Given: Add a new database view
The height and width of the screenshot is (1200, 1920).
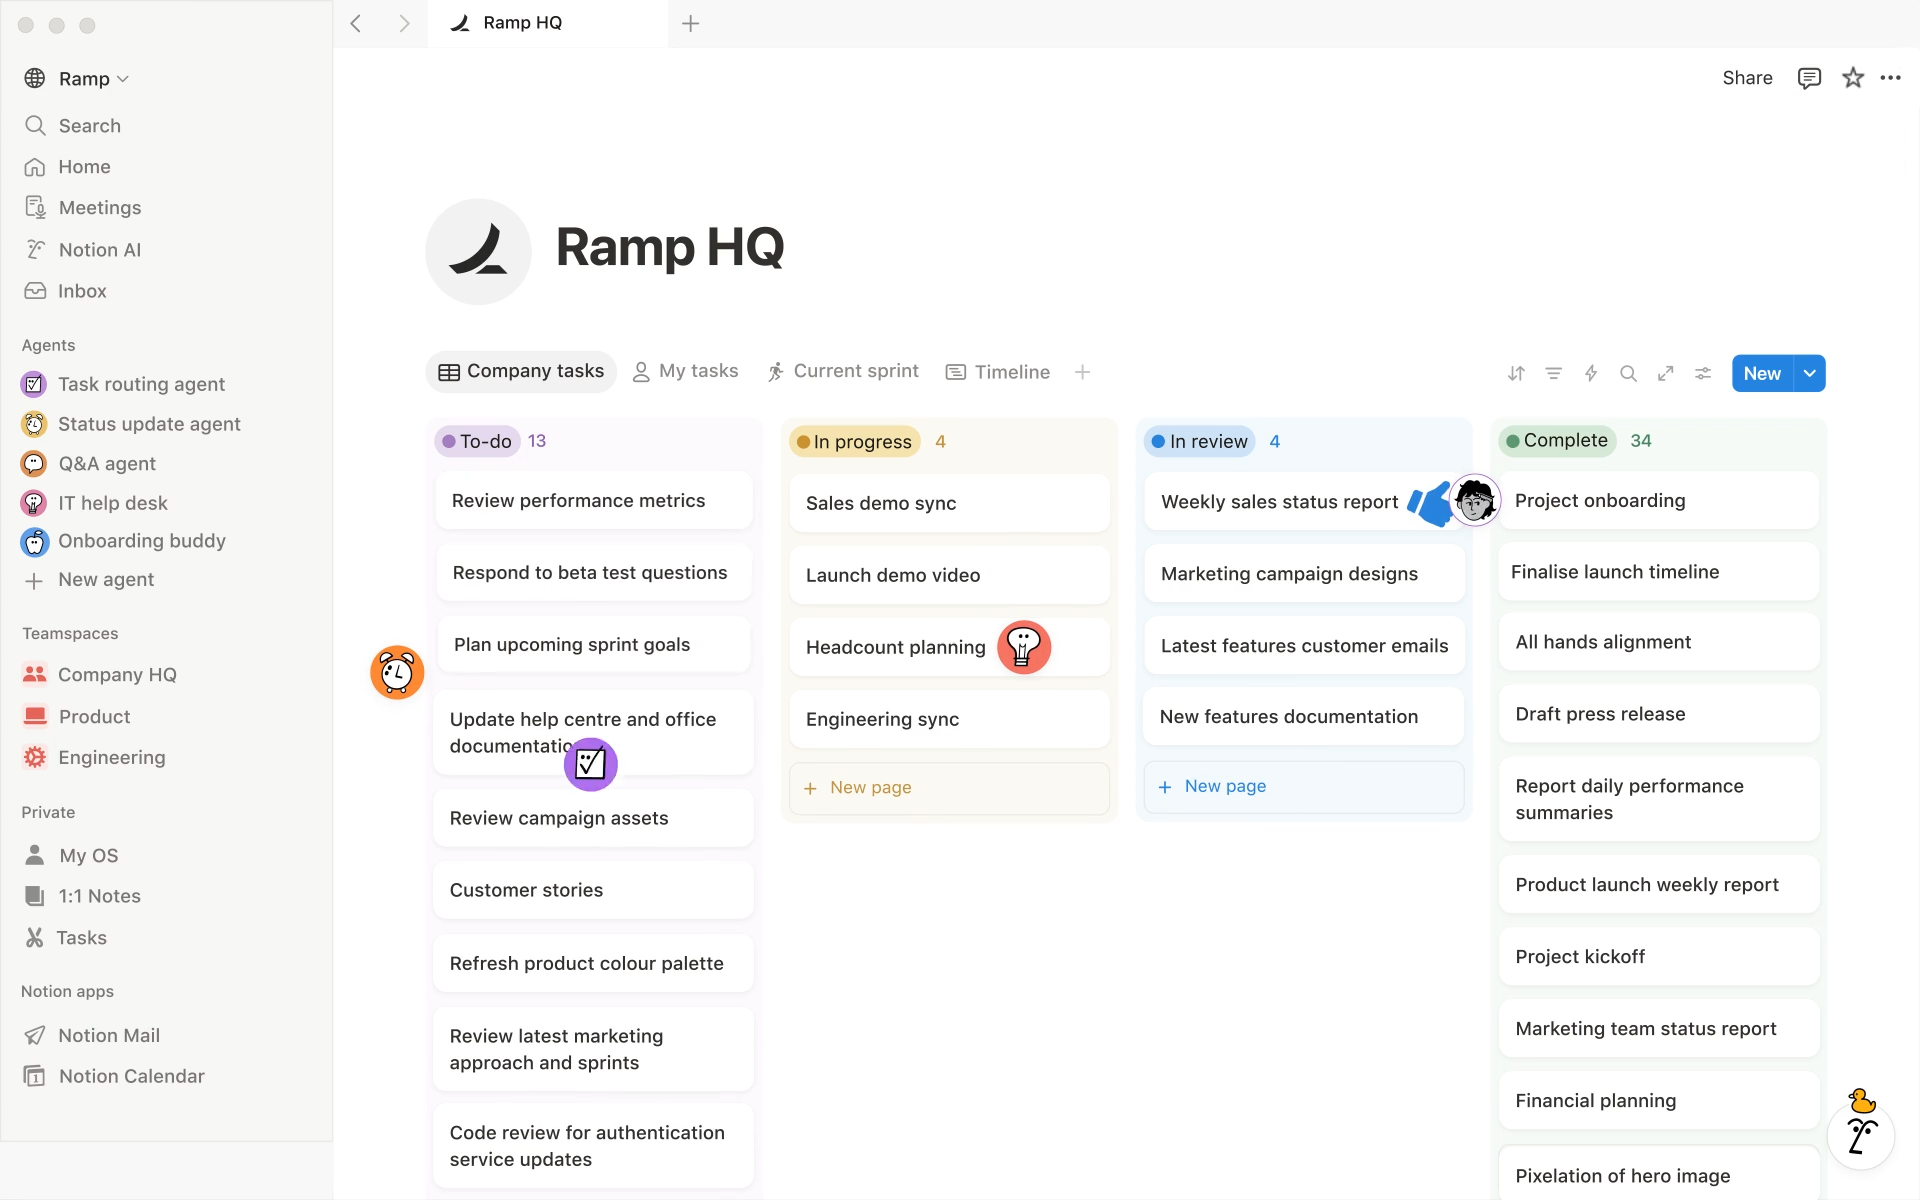Looking at the screenshot, I should [1082, 372].
